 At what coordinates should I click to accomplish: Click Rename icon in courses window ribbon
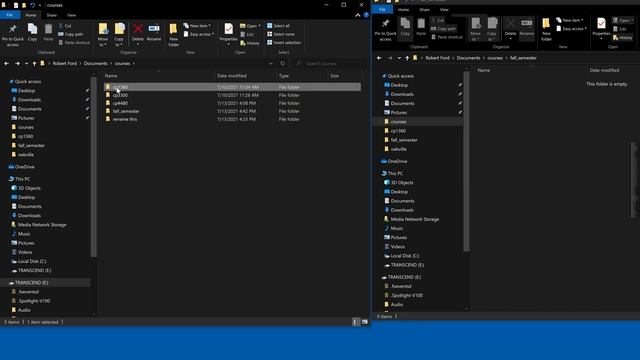tap(154, 32)
